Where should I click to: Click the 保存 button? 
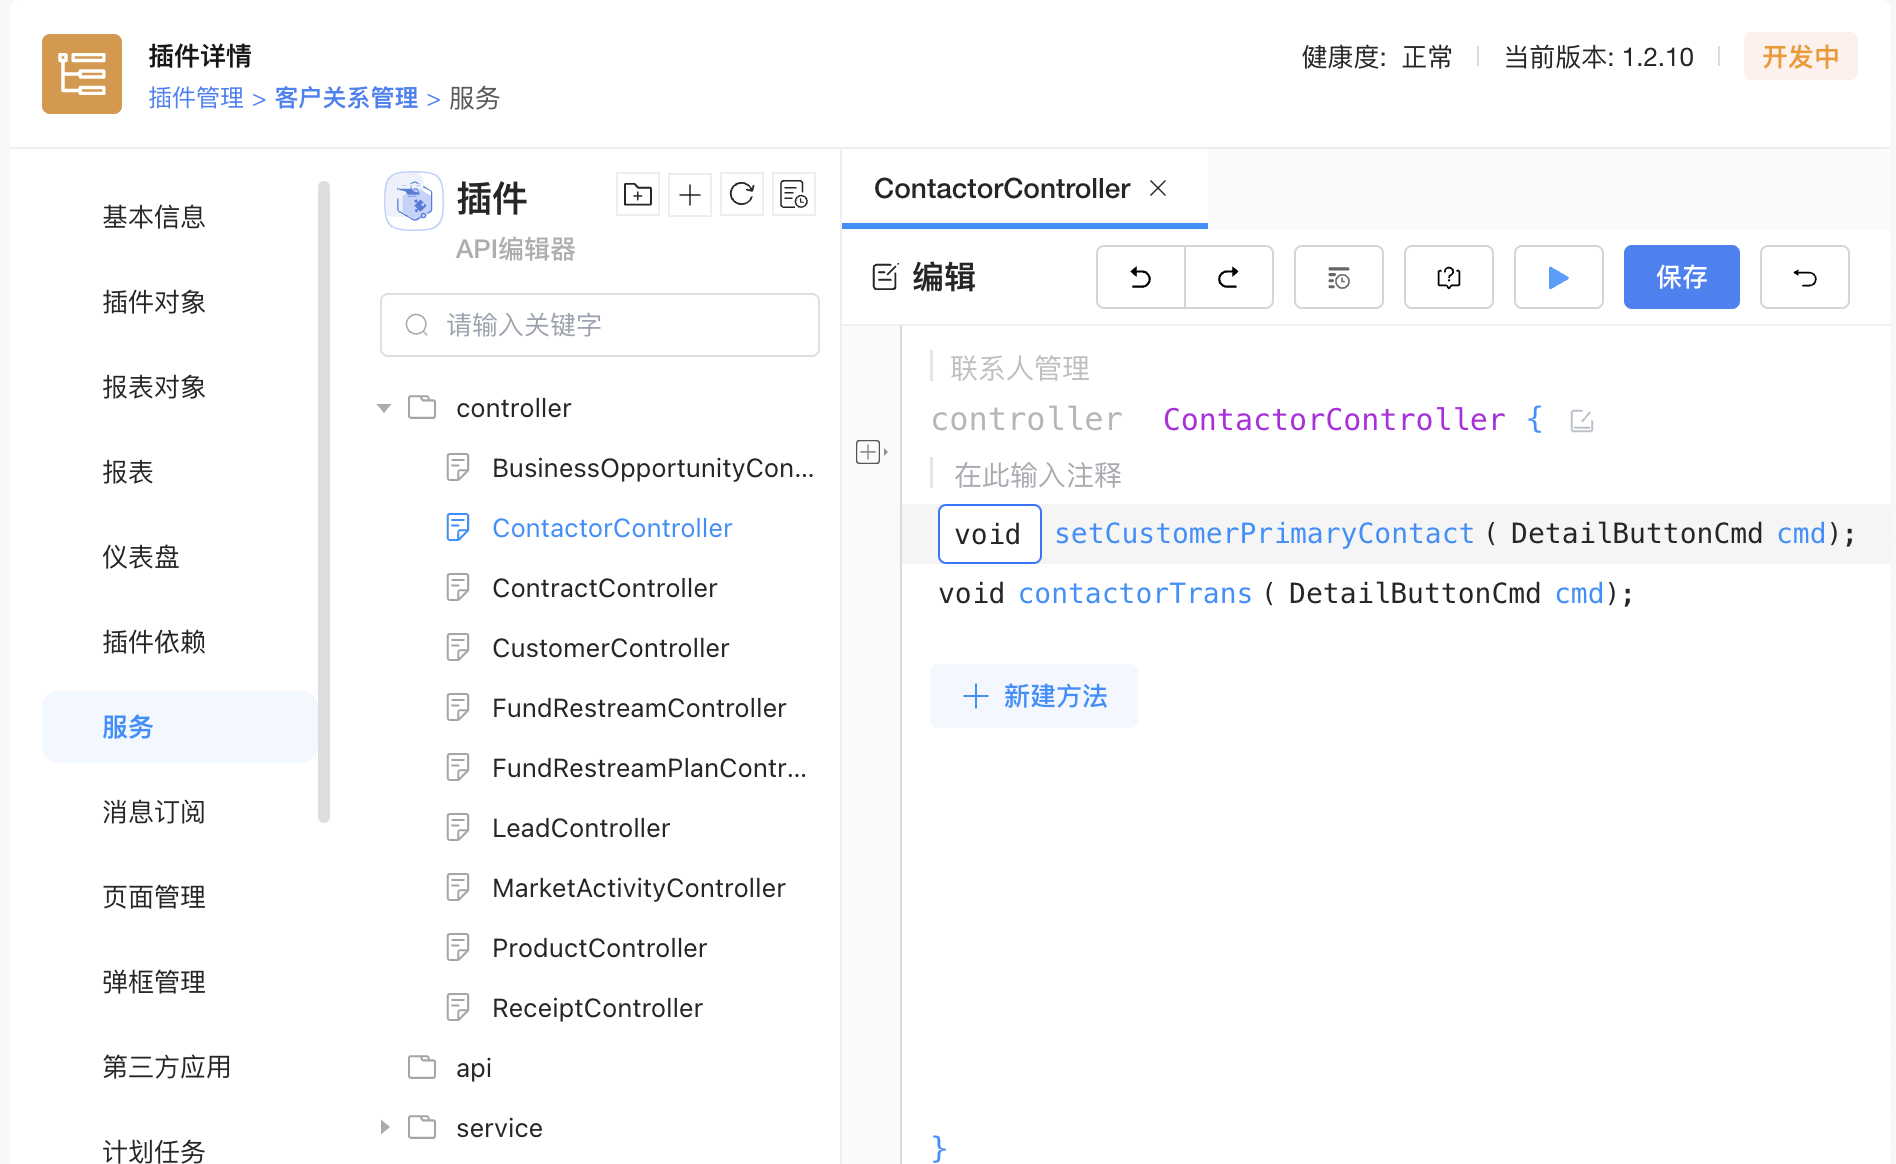click(1681, 277)
